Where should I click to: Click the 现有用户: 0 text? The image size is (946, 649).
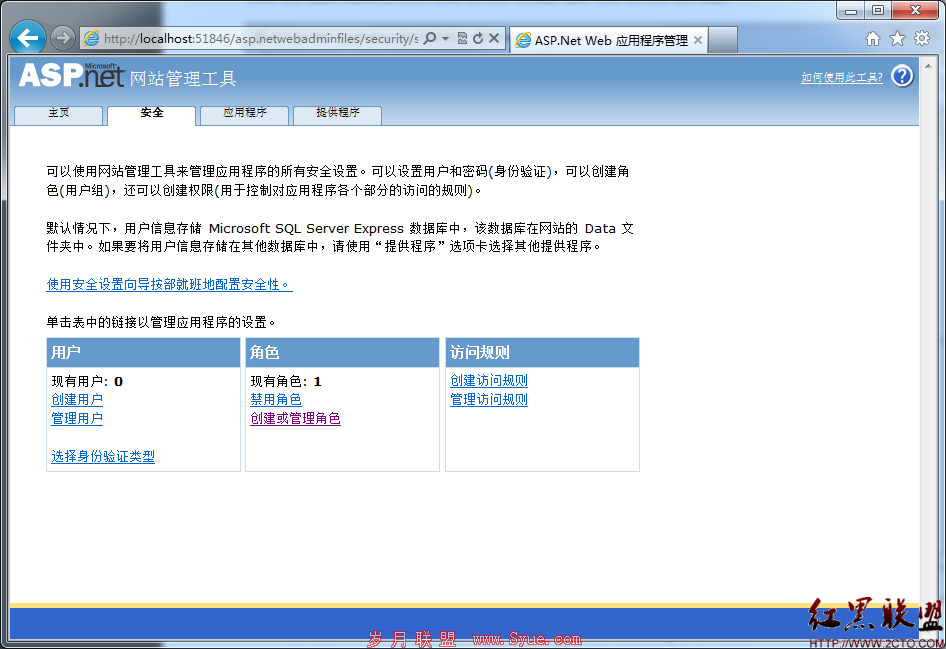click(x=87, y=381)
